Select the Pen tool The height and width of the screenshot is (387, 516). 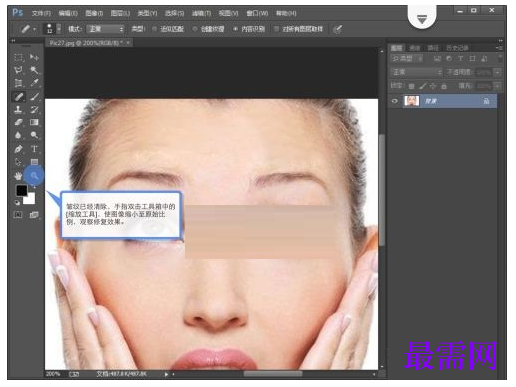point(18,149)
